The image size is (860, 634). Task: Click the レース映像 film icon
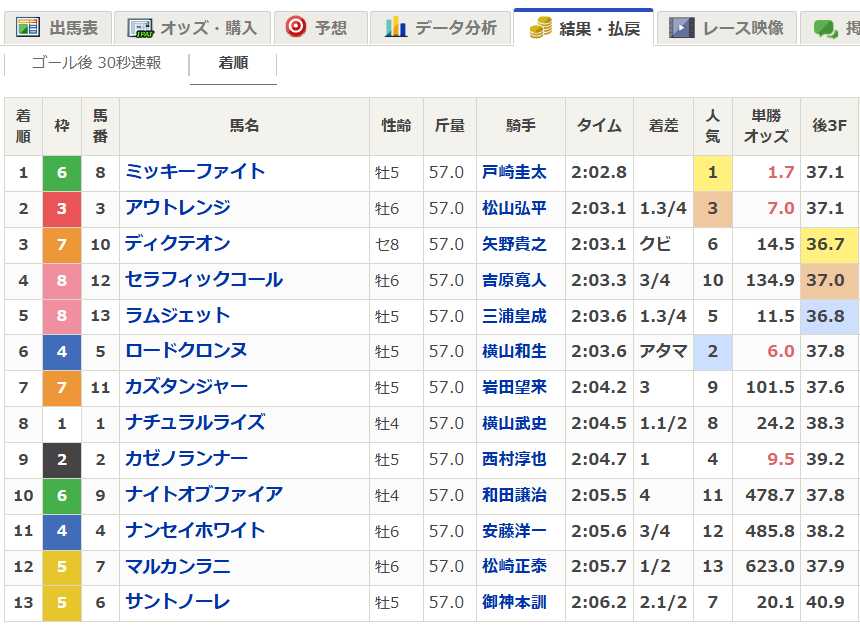tap(682, 27)
